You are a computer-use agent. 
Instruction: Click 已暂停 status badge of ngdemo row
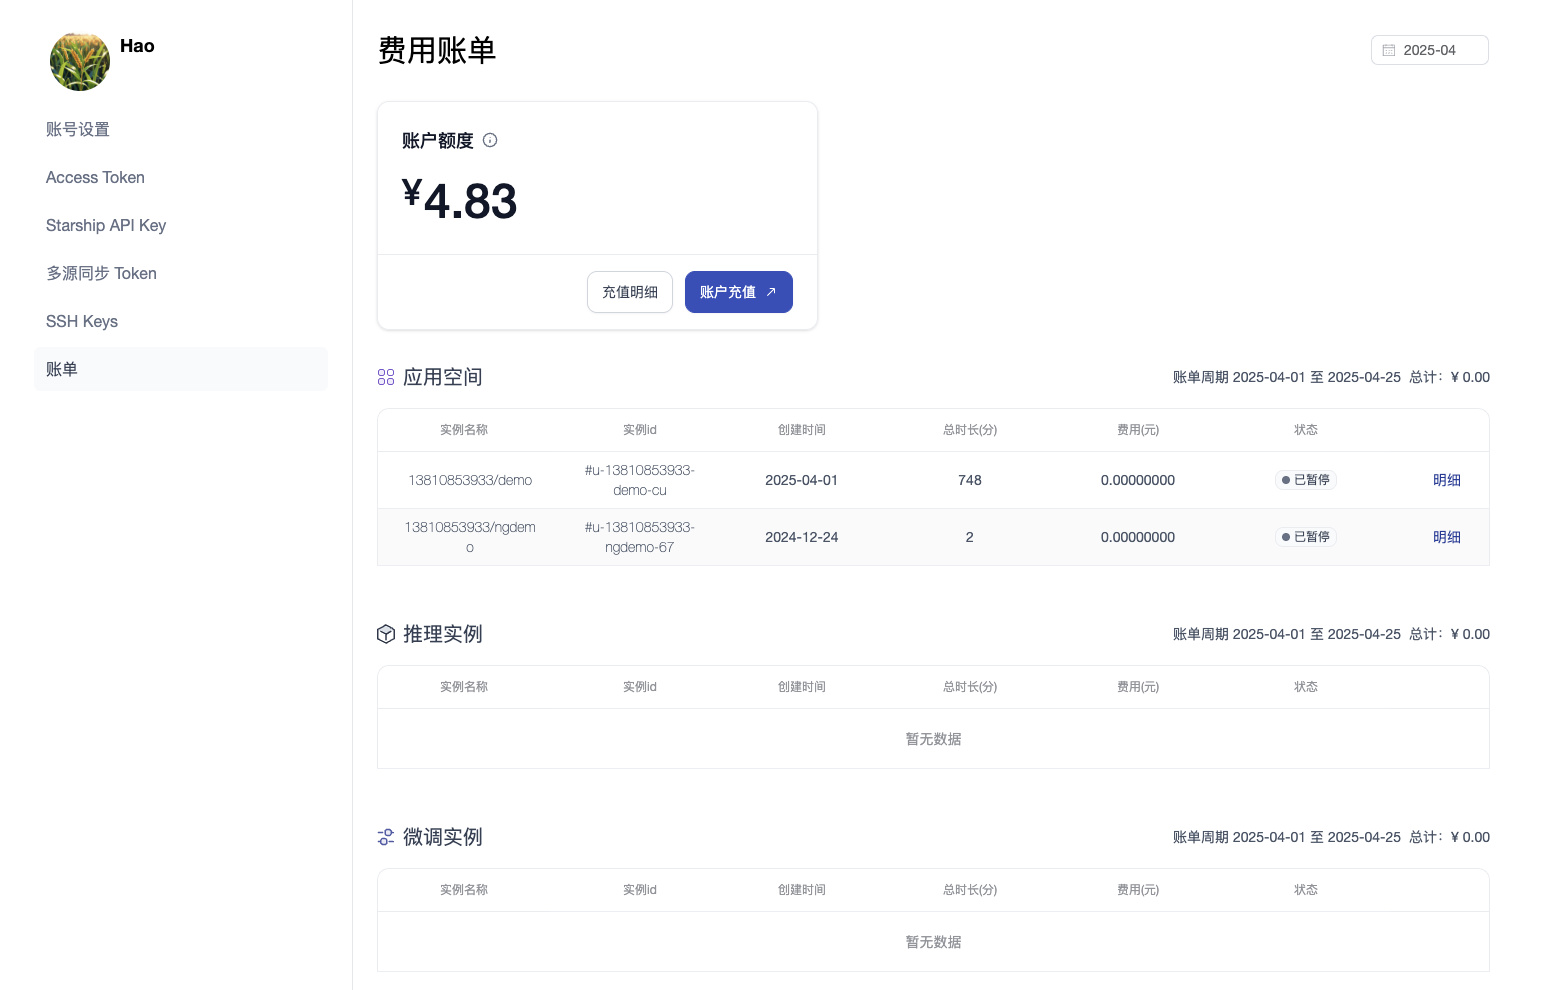pyautogui.click(x=1306, y=537)
